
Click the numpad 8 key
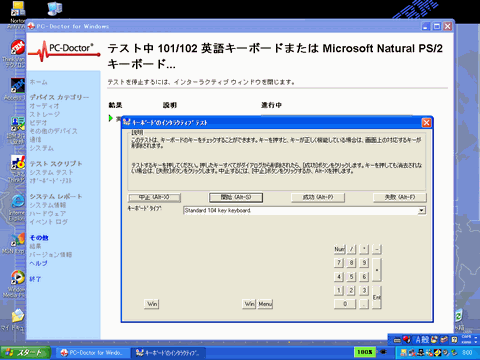tap(352, 263)
